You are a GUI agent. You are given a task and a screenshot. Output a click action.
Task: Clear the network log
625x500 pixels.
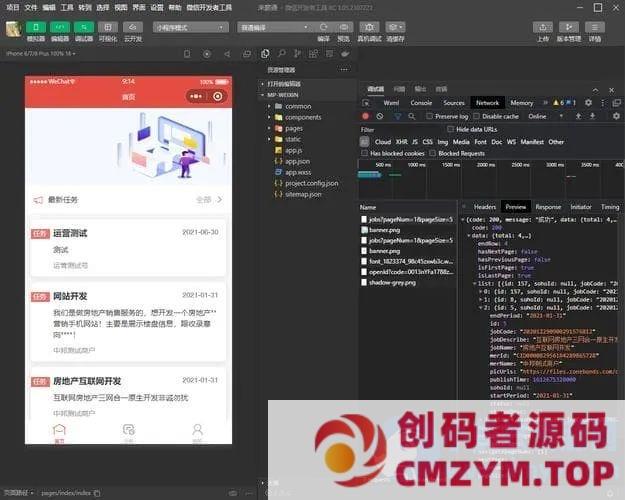(380, 116)
